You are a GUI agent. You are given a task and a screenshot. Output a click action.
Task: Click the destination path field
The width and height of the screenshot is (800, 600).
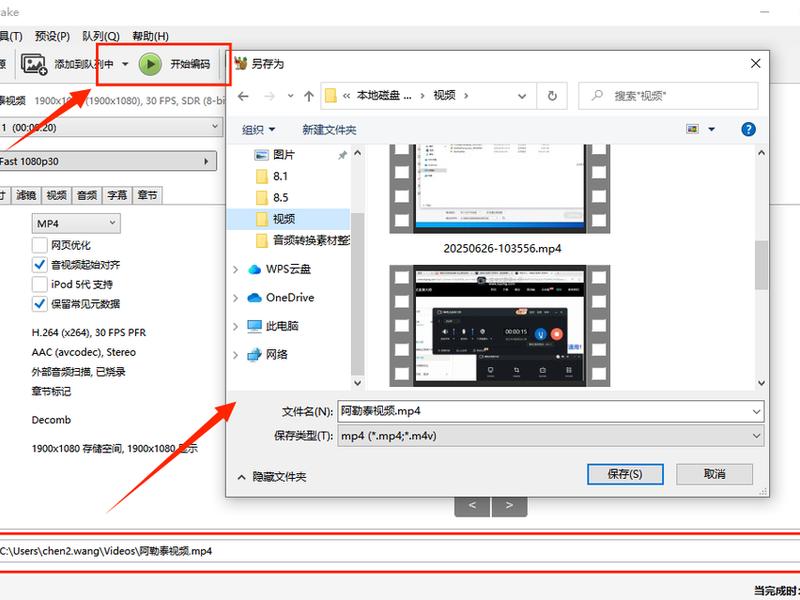(400, 551)
